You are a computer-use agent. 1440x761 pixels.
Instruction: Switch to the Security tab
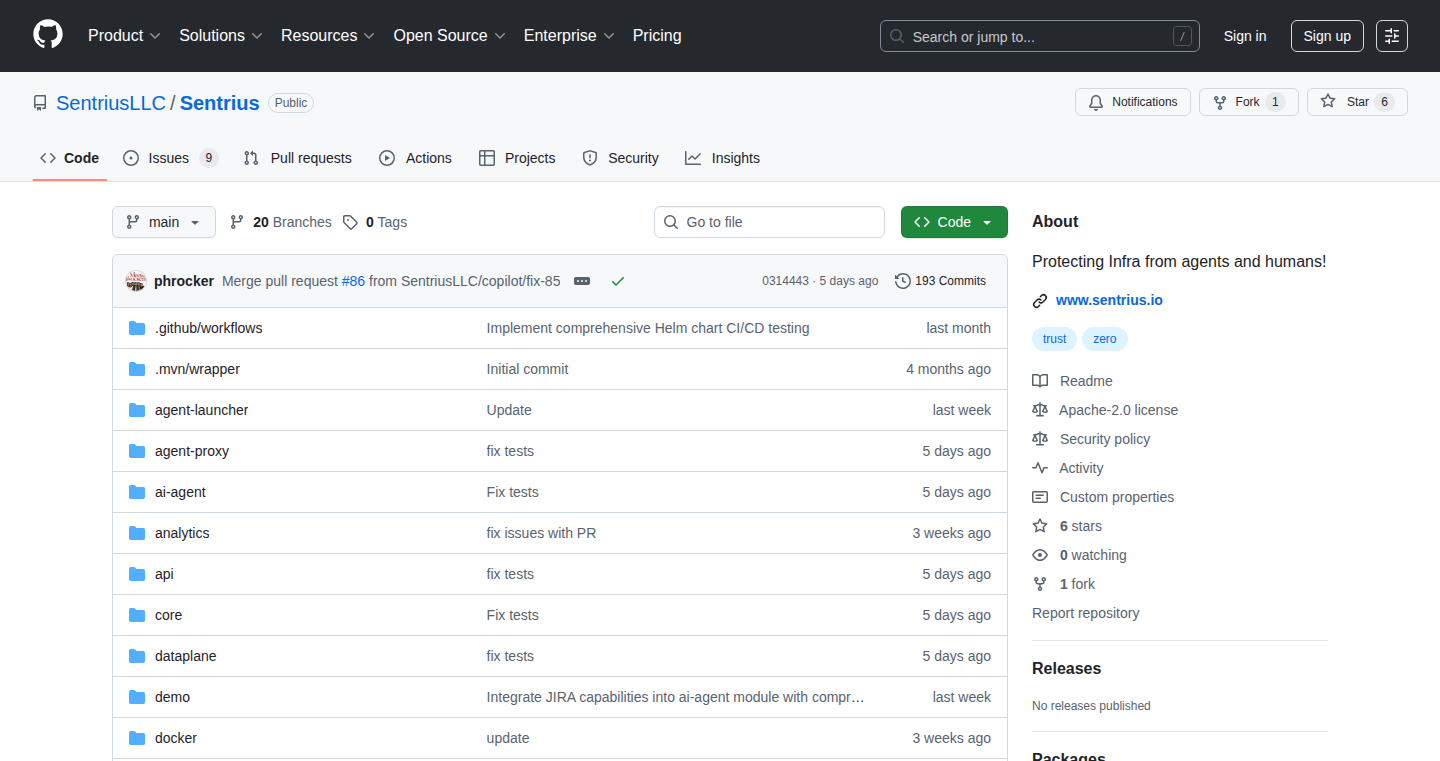pyautogui.click(x=620, y=158)
